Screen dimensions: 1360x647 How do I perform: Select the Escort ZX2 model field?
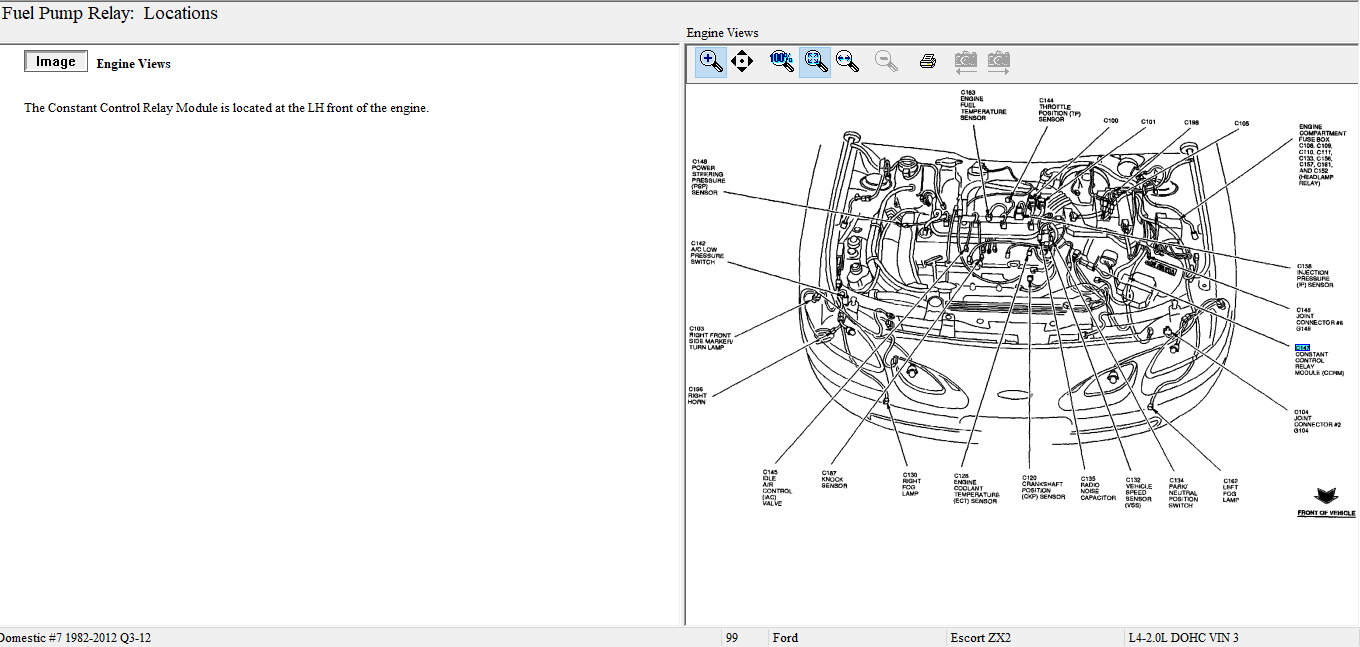tap(980, 638)
